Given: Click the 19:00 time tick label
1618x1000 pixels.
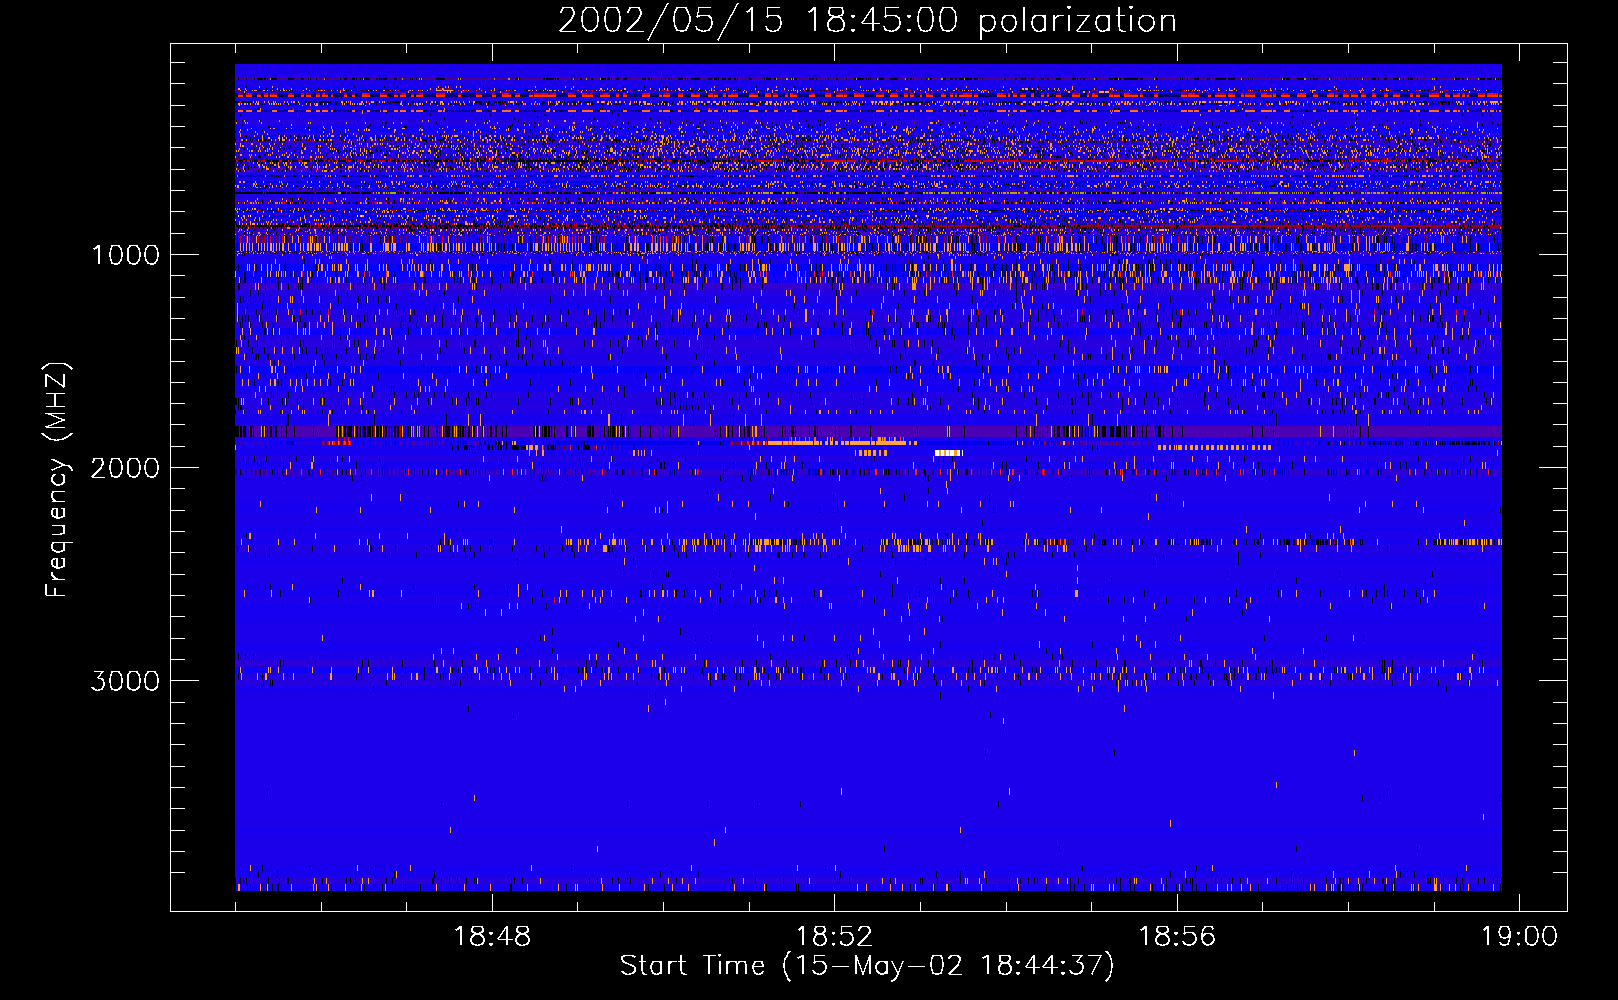Looking at the screenshot, I should [1520, 937].
